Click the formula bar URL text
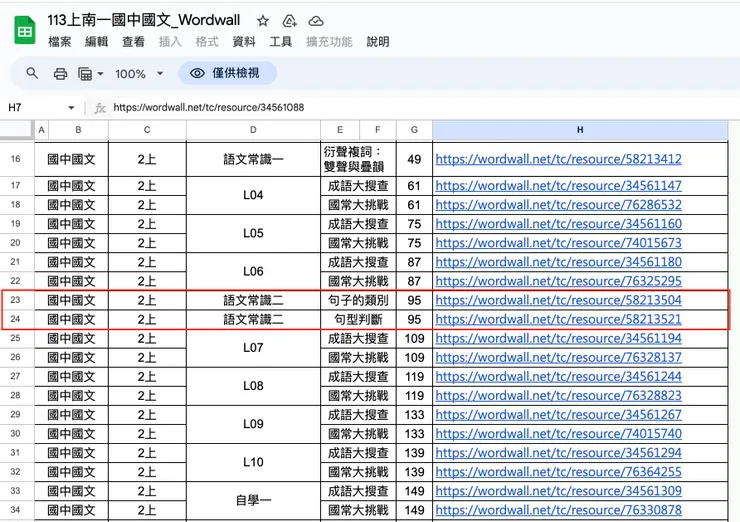740x522 pixels. [209, 108]
